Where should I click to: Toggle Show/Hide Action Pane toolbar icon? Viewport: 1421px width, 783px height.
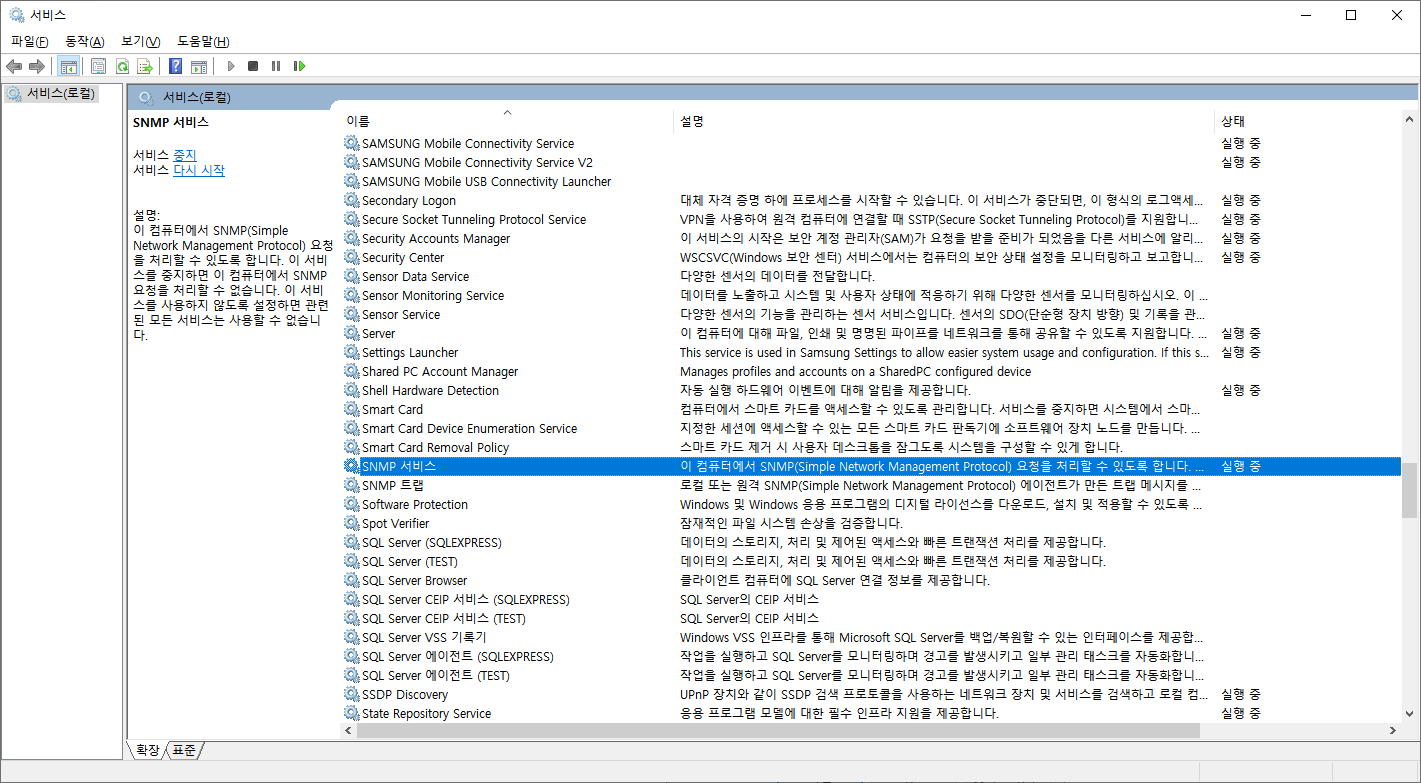click(x=199, y=66)
